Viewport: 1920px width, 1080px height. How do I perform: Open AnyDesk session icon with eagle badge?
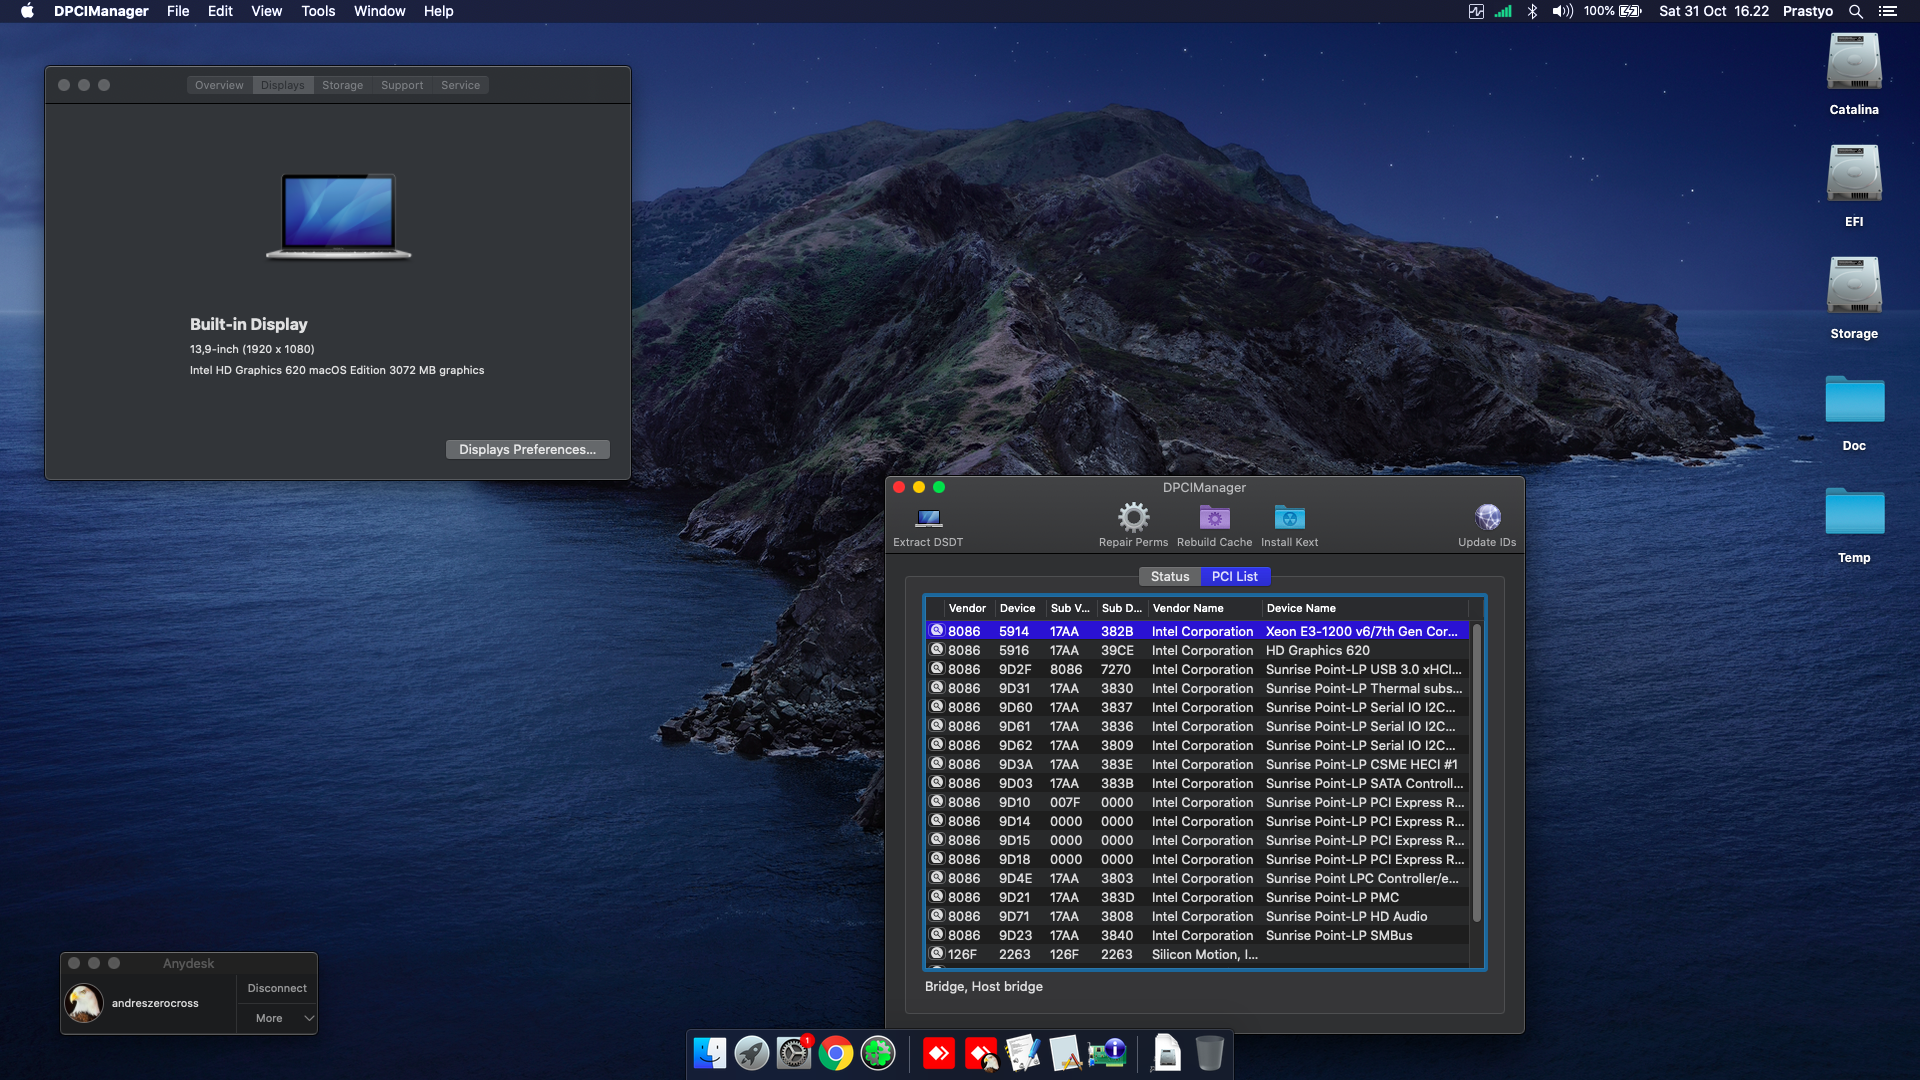982,1053
